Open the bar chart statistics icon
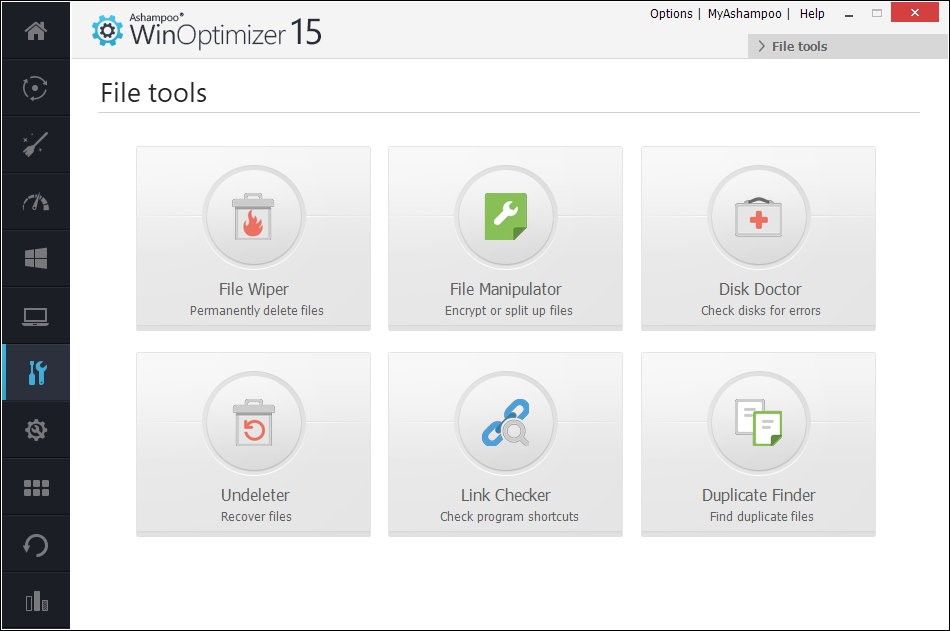The image size is (950, 631). (36, 601)
